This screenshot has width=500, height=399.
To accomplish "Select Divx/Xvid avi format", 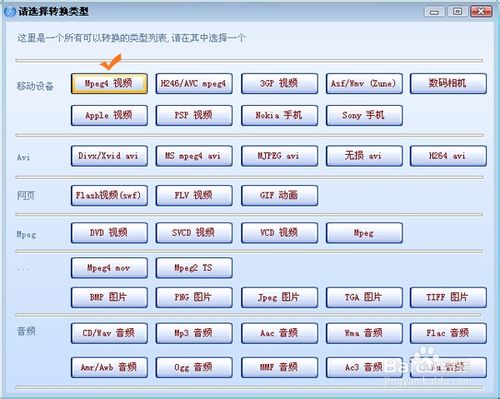I will [109, 156].
